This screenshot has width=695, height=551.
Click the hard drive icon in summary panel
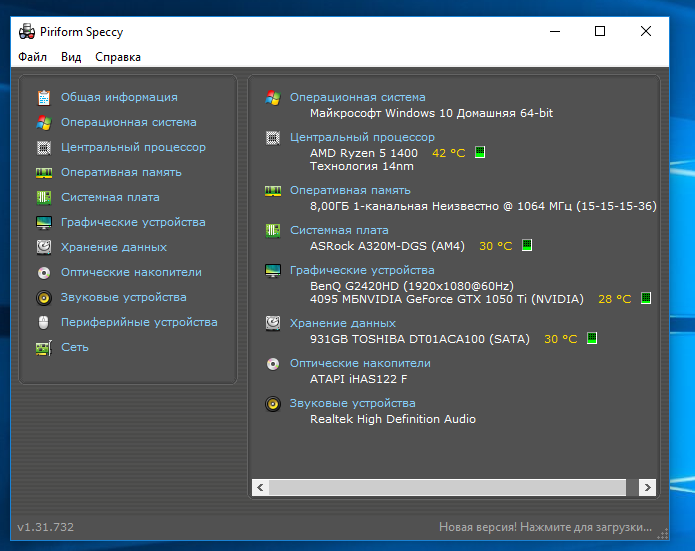coord(273,323)
